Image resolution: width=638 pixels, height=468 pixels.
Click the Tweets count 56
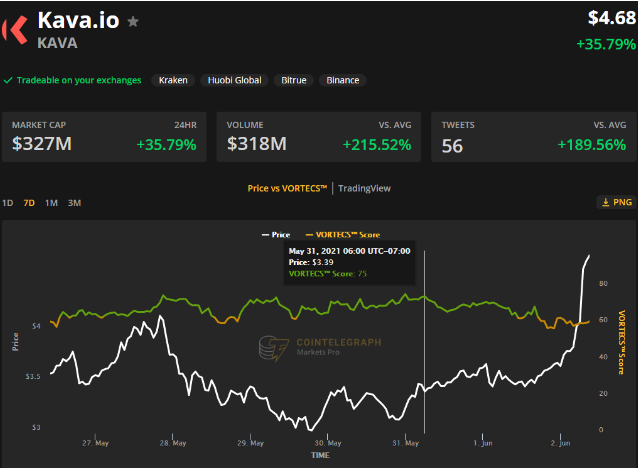452,146
